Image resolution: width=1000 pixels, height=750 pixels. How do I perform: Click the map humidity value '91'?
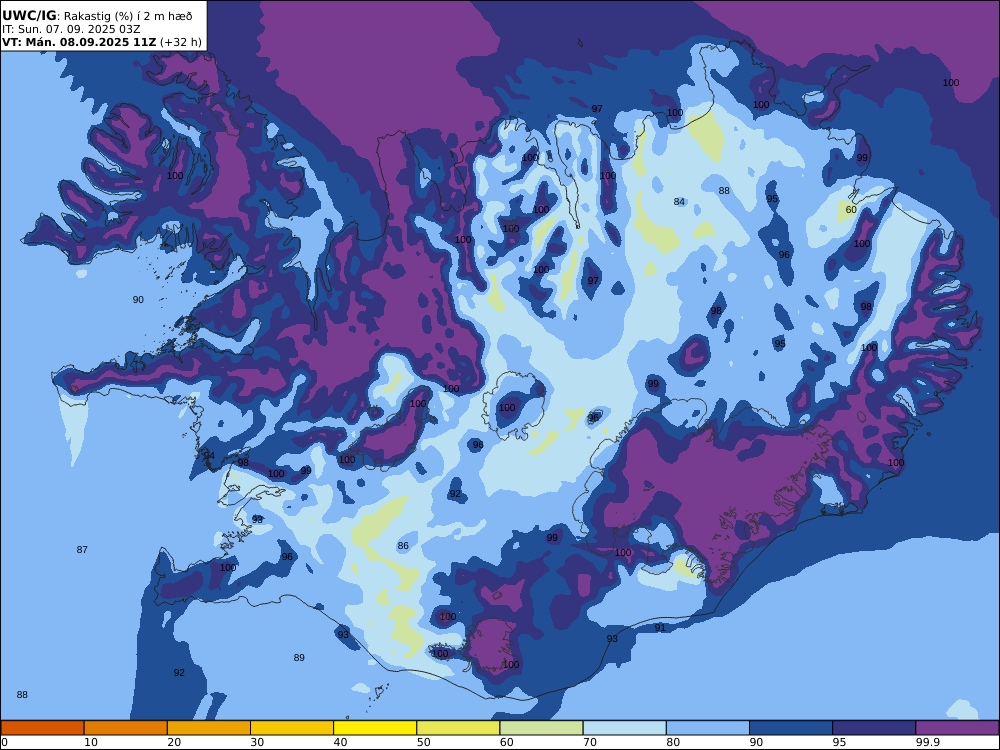660,628
